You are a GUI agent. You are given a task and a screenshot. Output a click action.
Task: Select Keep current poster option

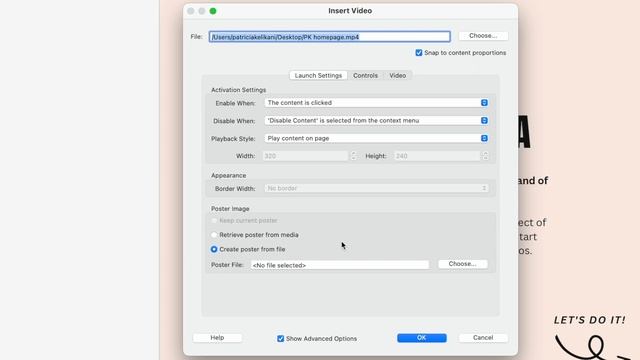214,220
